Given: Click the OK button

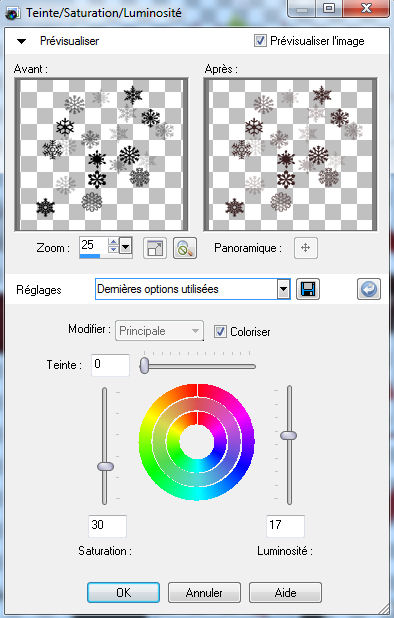Looking at the screenshot, I should pos(123,592).
